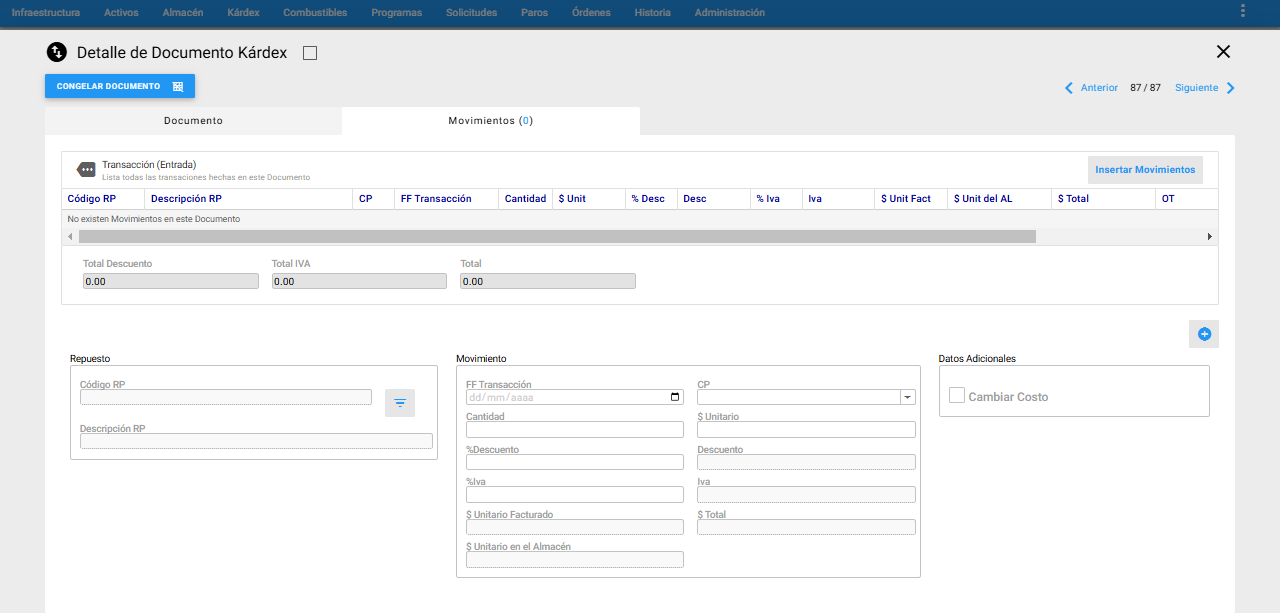Click the FF Transacción column header
Viewport: 1280px width, 613px height.
(446, 199)
